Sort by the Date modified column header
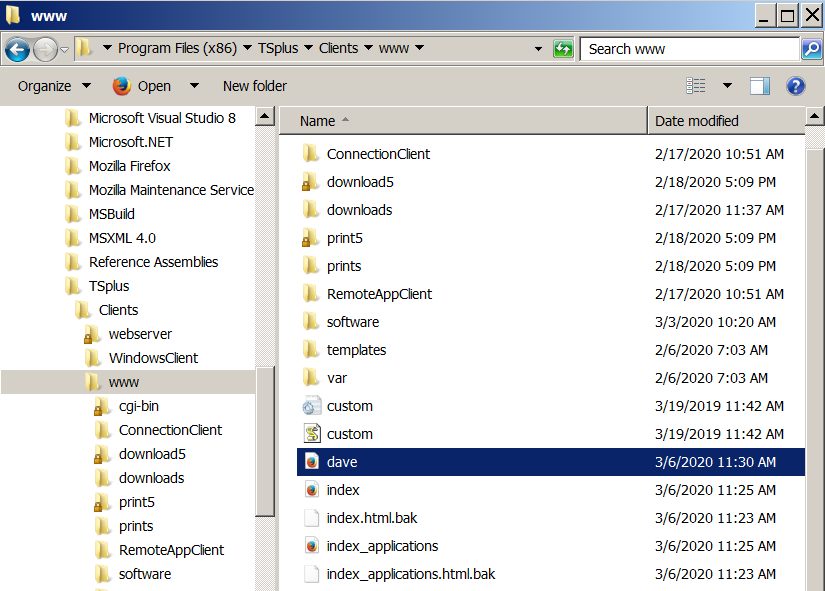The image size is (825, 591). [697, 121]
